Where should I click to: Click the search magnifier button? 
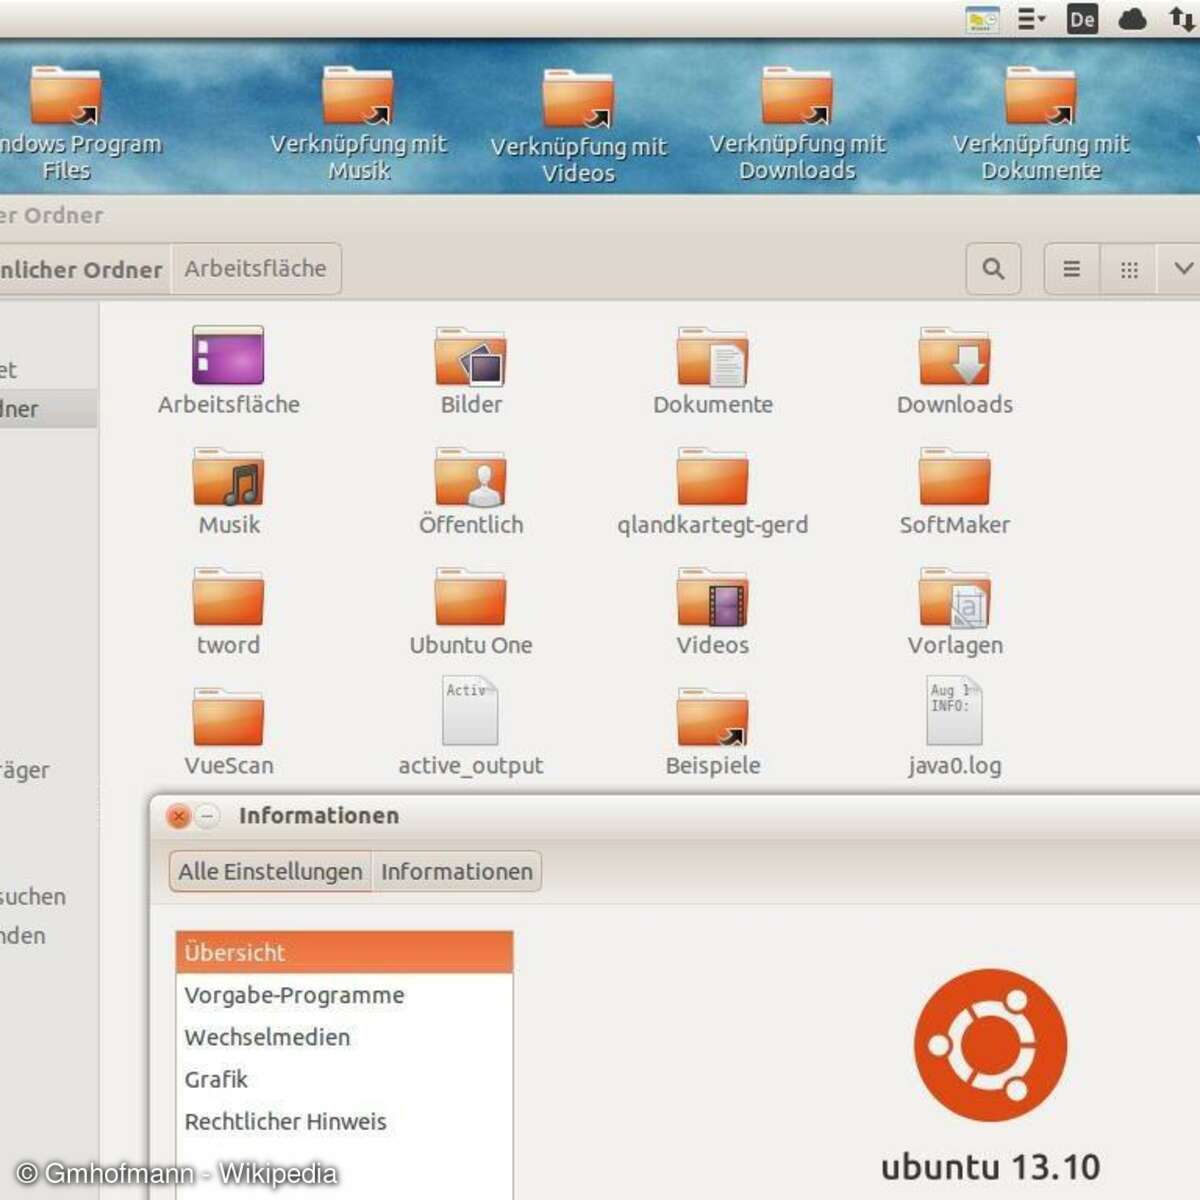tap(993, 269)
